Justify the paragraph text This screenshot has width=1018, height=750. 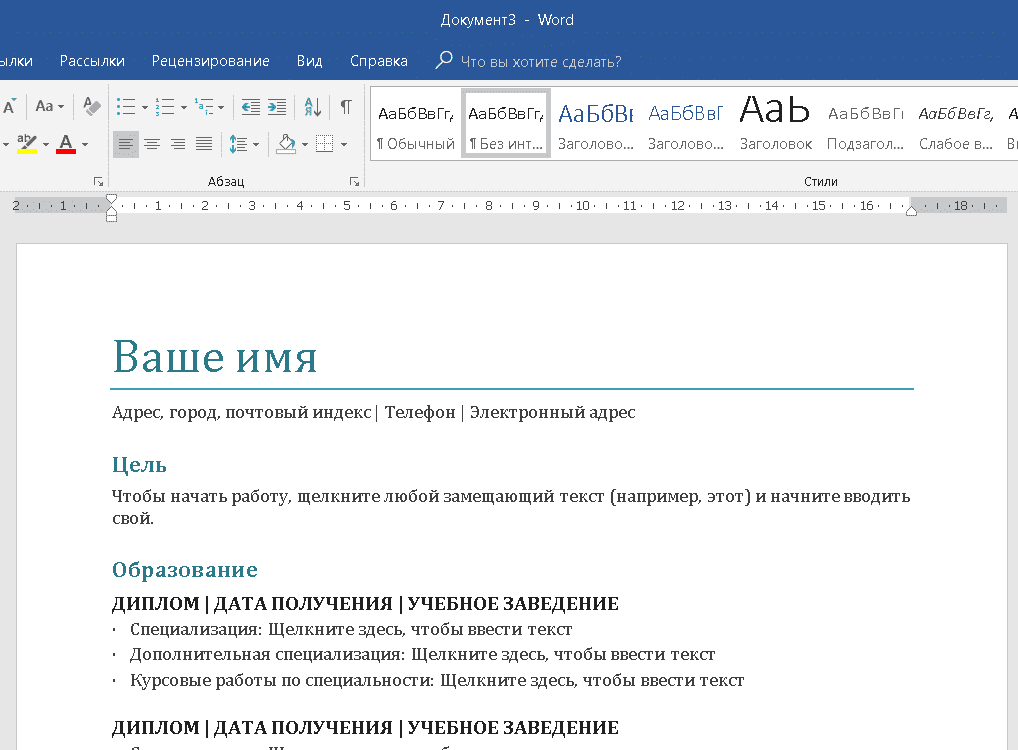coord(204,144)
